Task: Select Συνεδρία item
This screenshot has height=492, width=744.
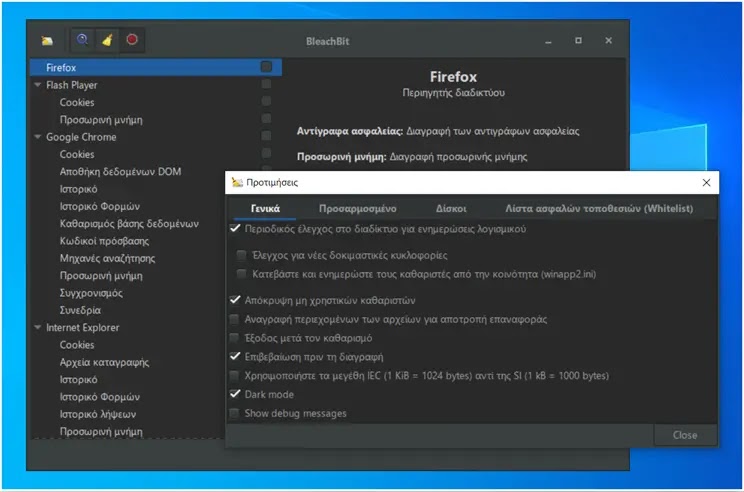Action: pos(80,310)
